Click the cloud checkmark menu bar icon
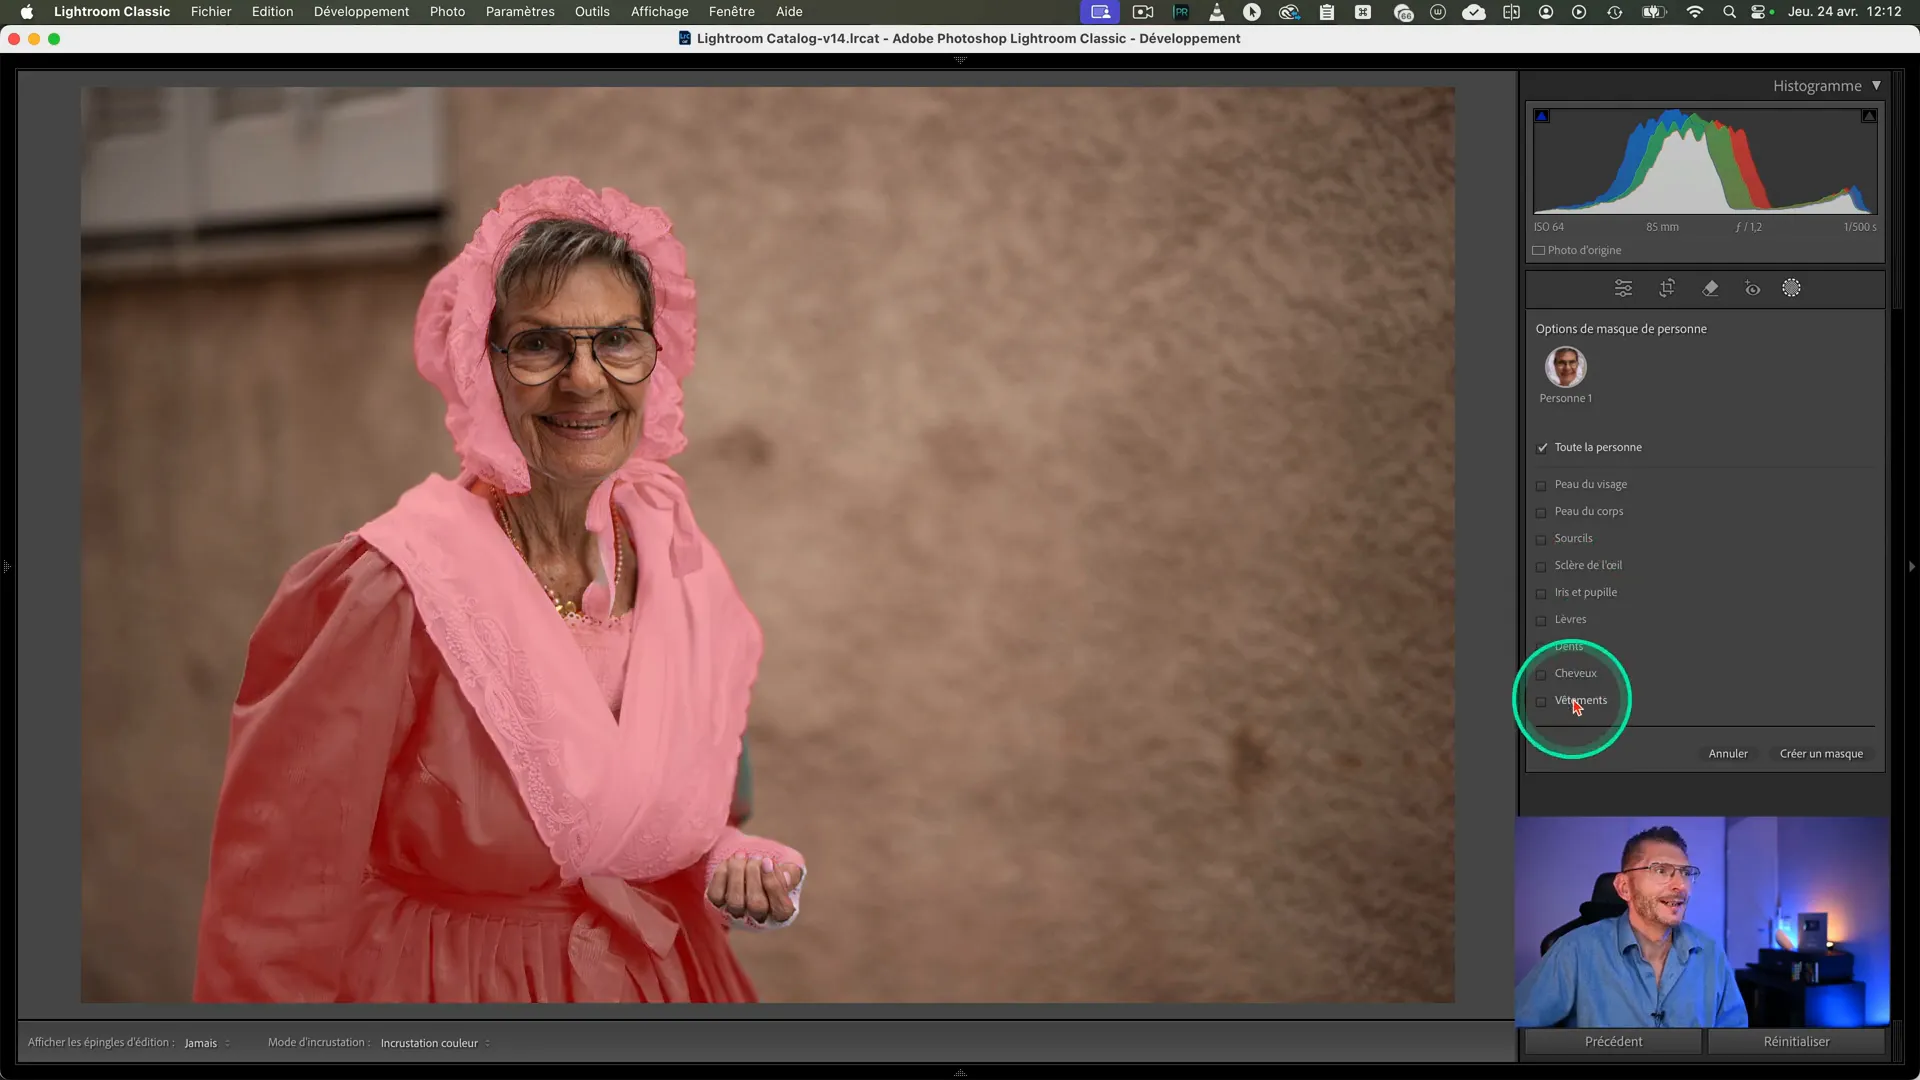Viewport: 1920px width, 1080px height. click(x=1473, y=12)
